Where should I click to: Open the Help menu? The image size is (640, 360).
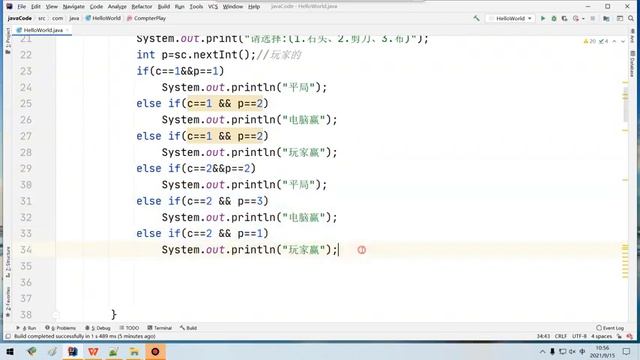254,7
